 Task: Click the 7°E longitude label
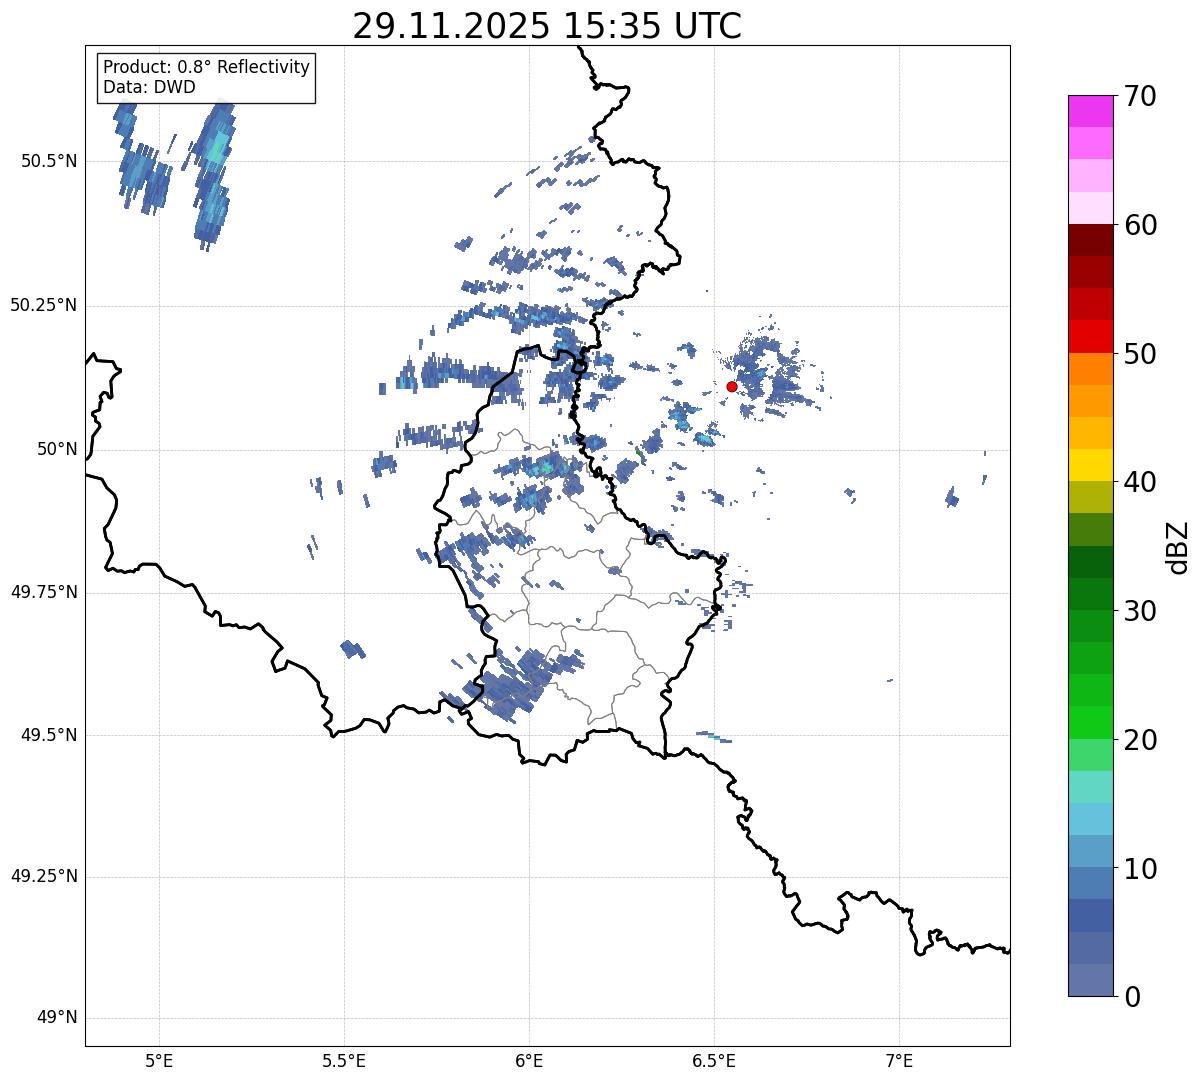tap(899, 1061)
